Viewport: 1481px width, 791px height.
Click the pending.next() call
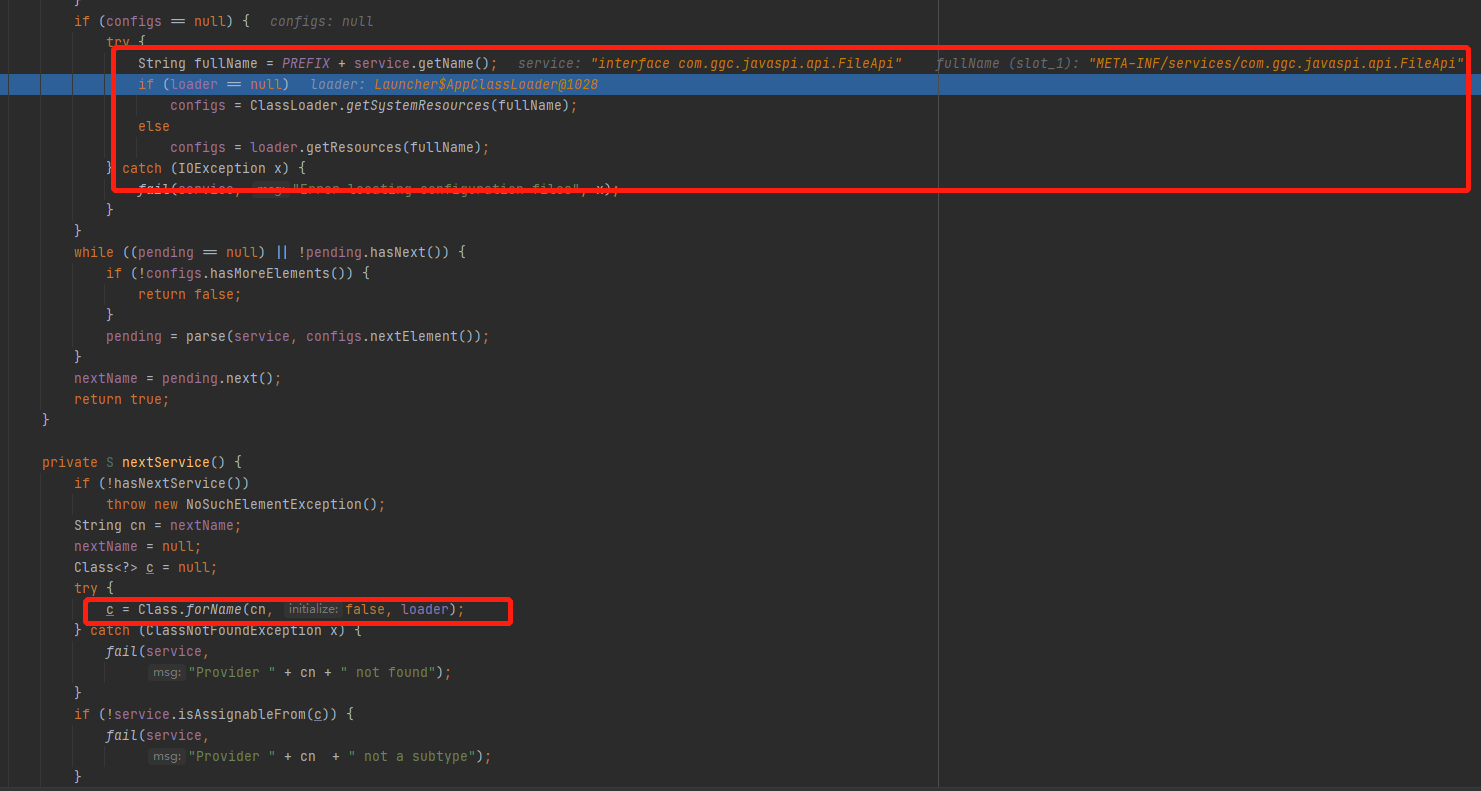pyautogui.click(x=218, y=378)
